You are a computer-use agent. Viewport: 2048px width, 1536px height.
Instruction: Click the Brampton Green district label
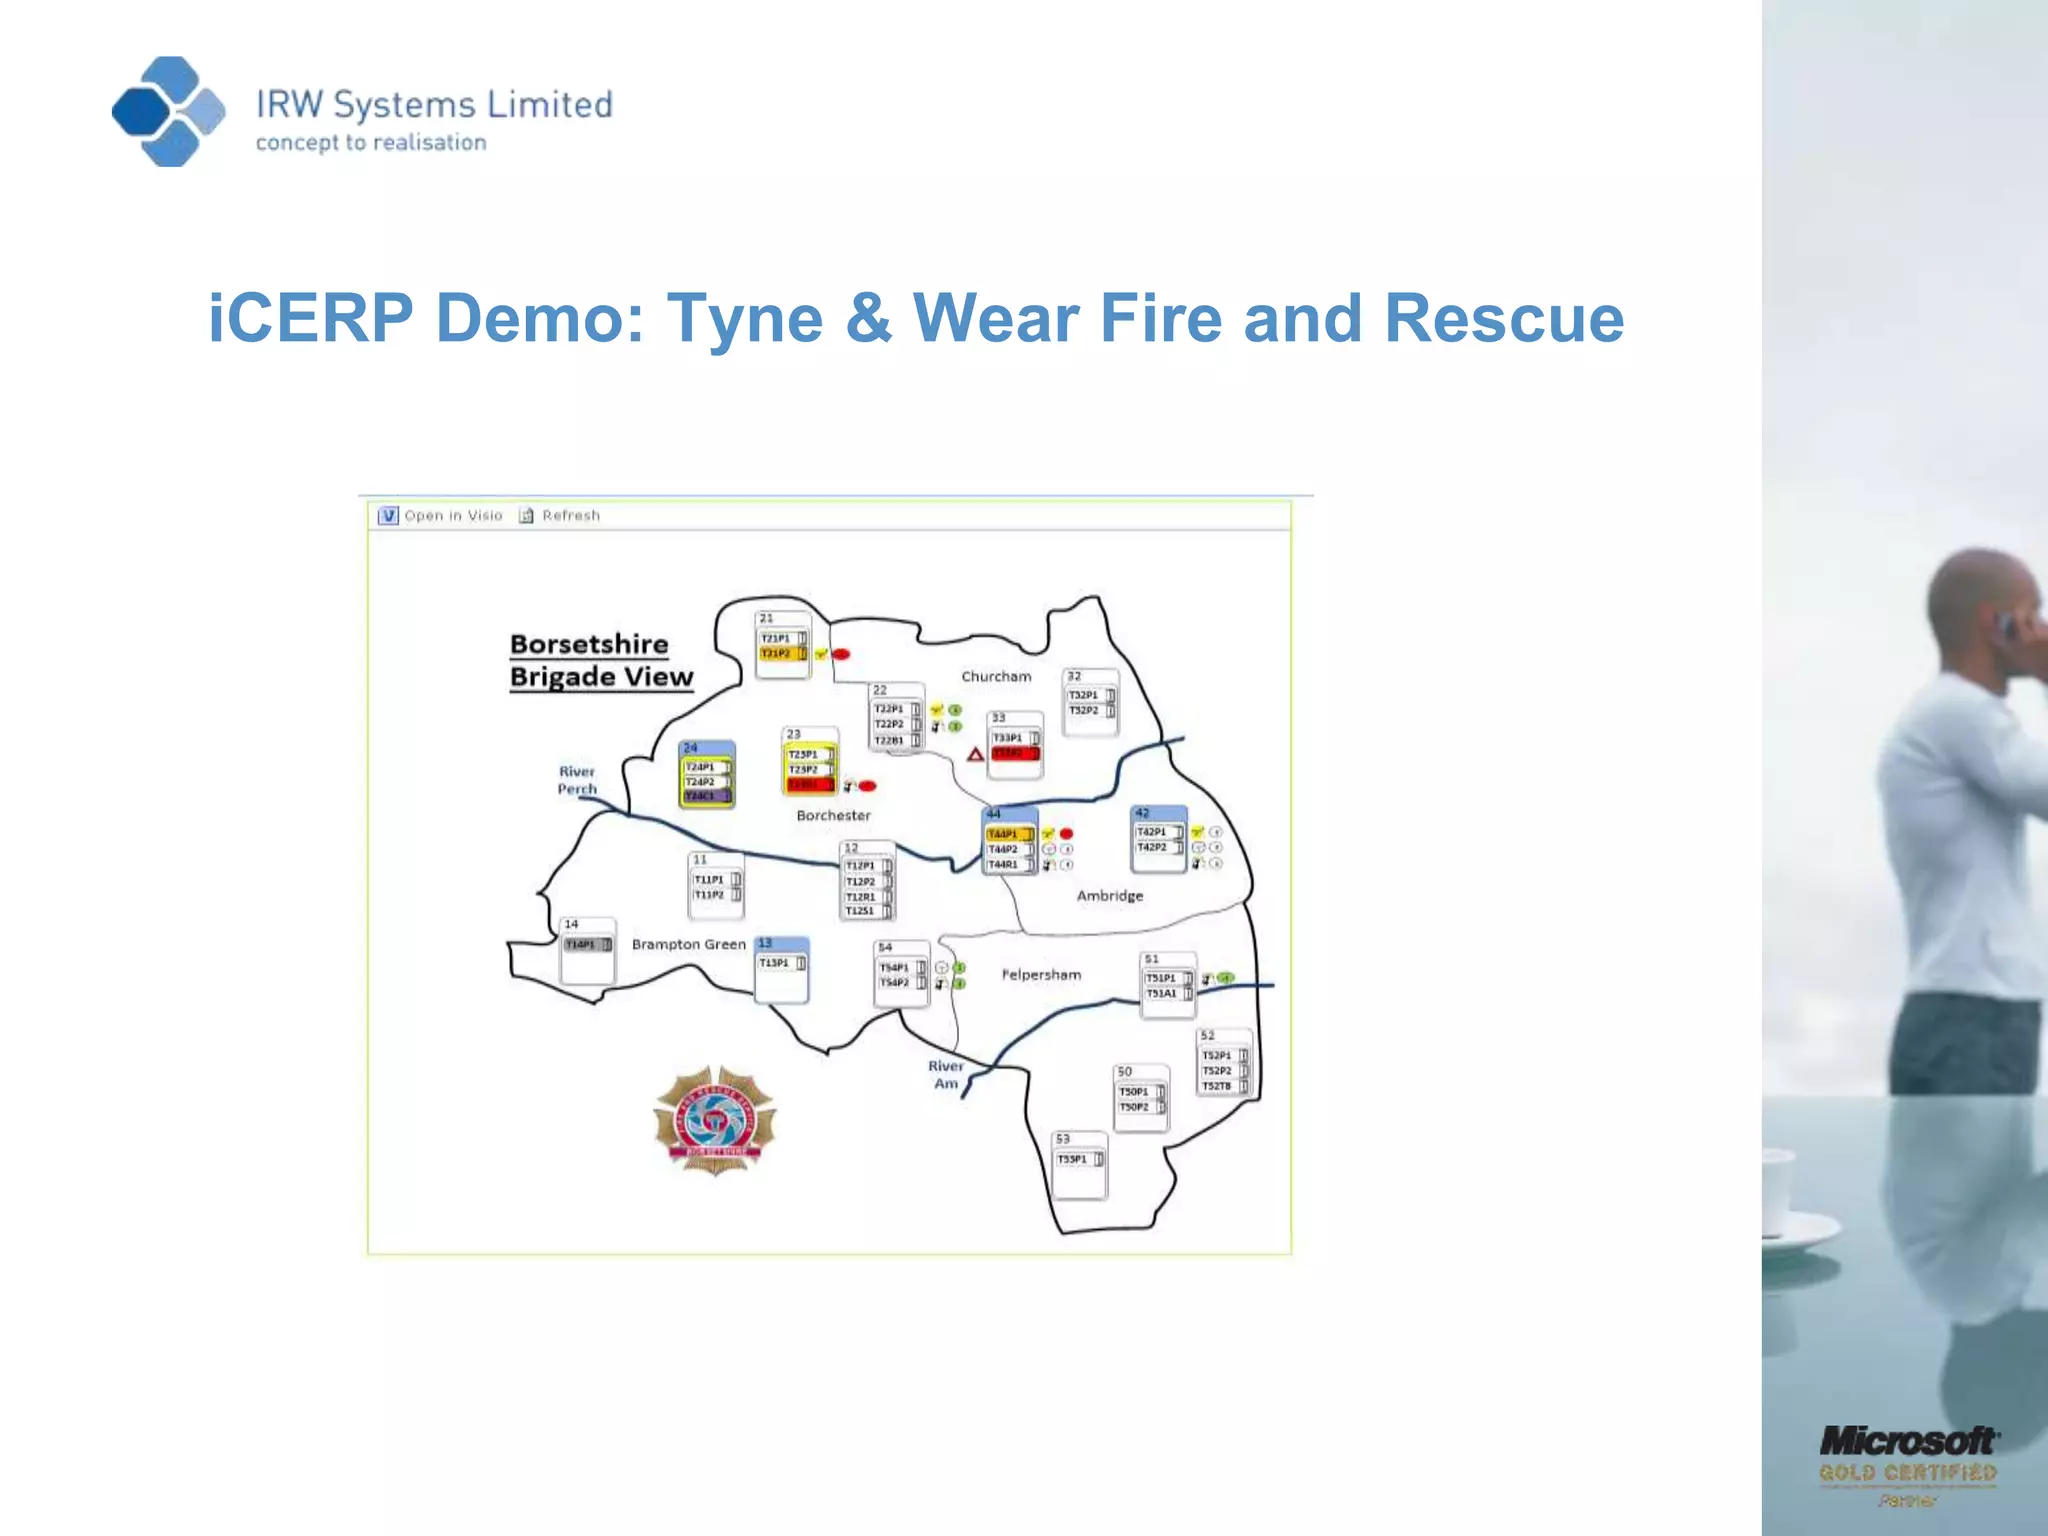689,945
